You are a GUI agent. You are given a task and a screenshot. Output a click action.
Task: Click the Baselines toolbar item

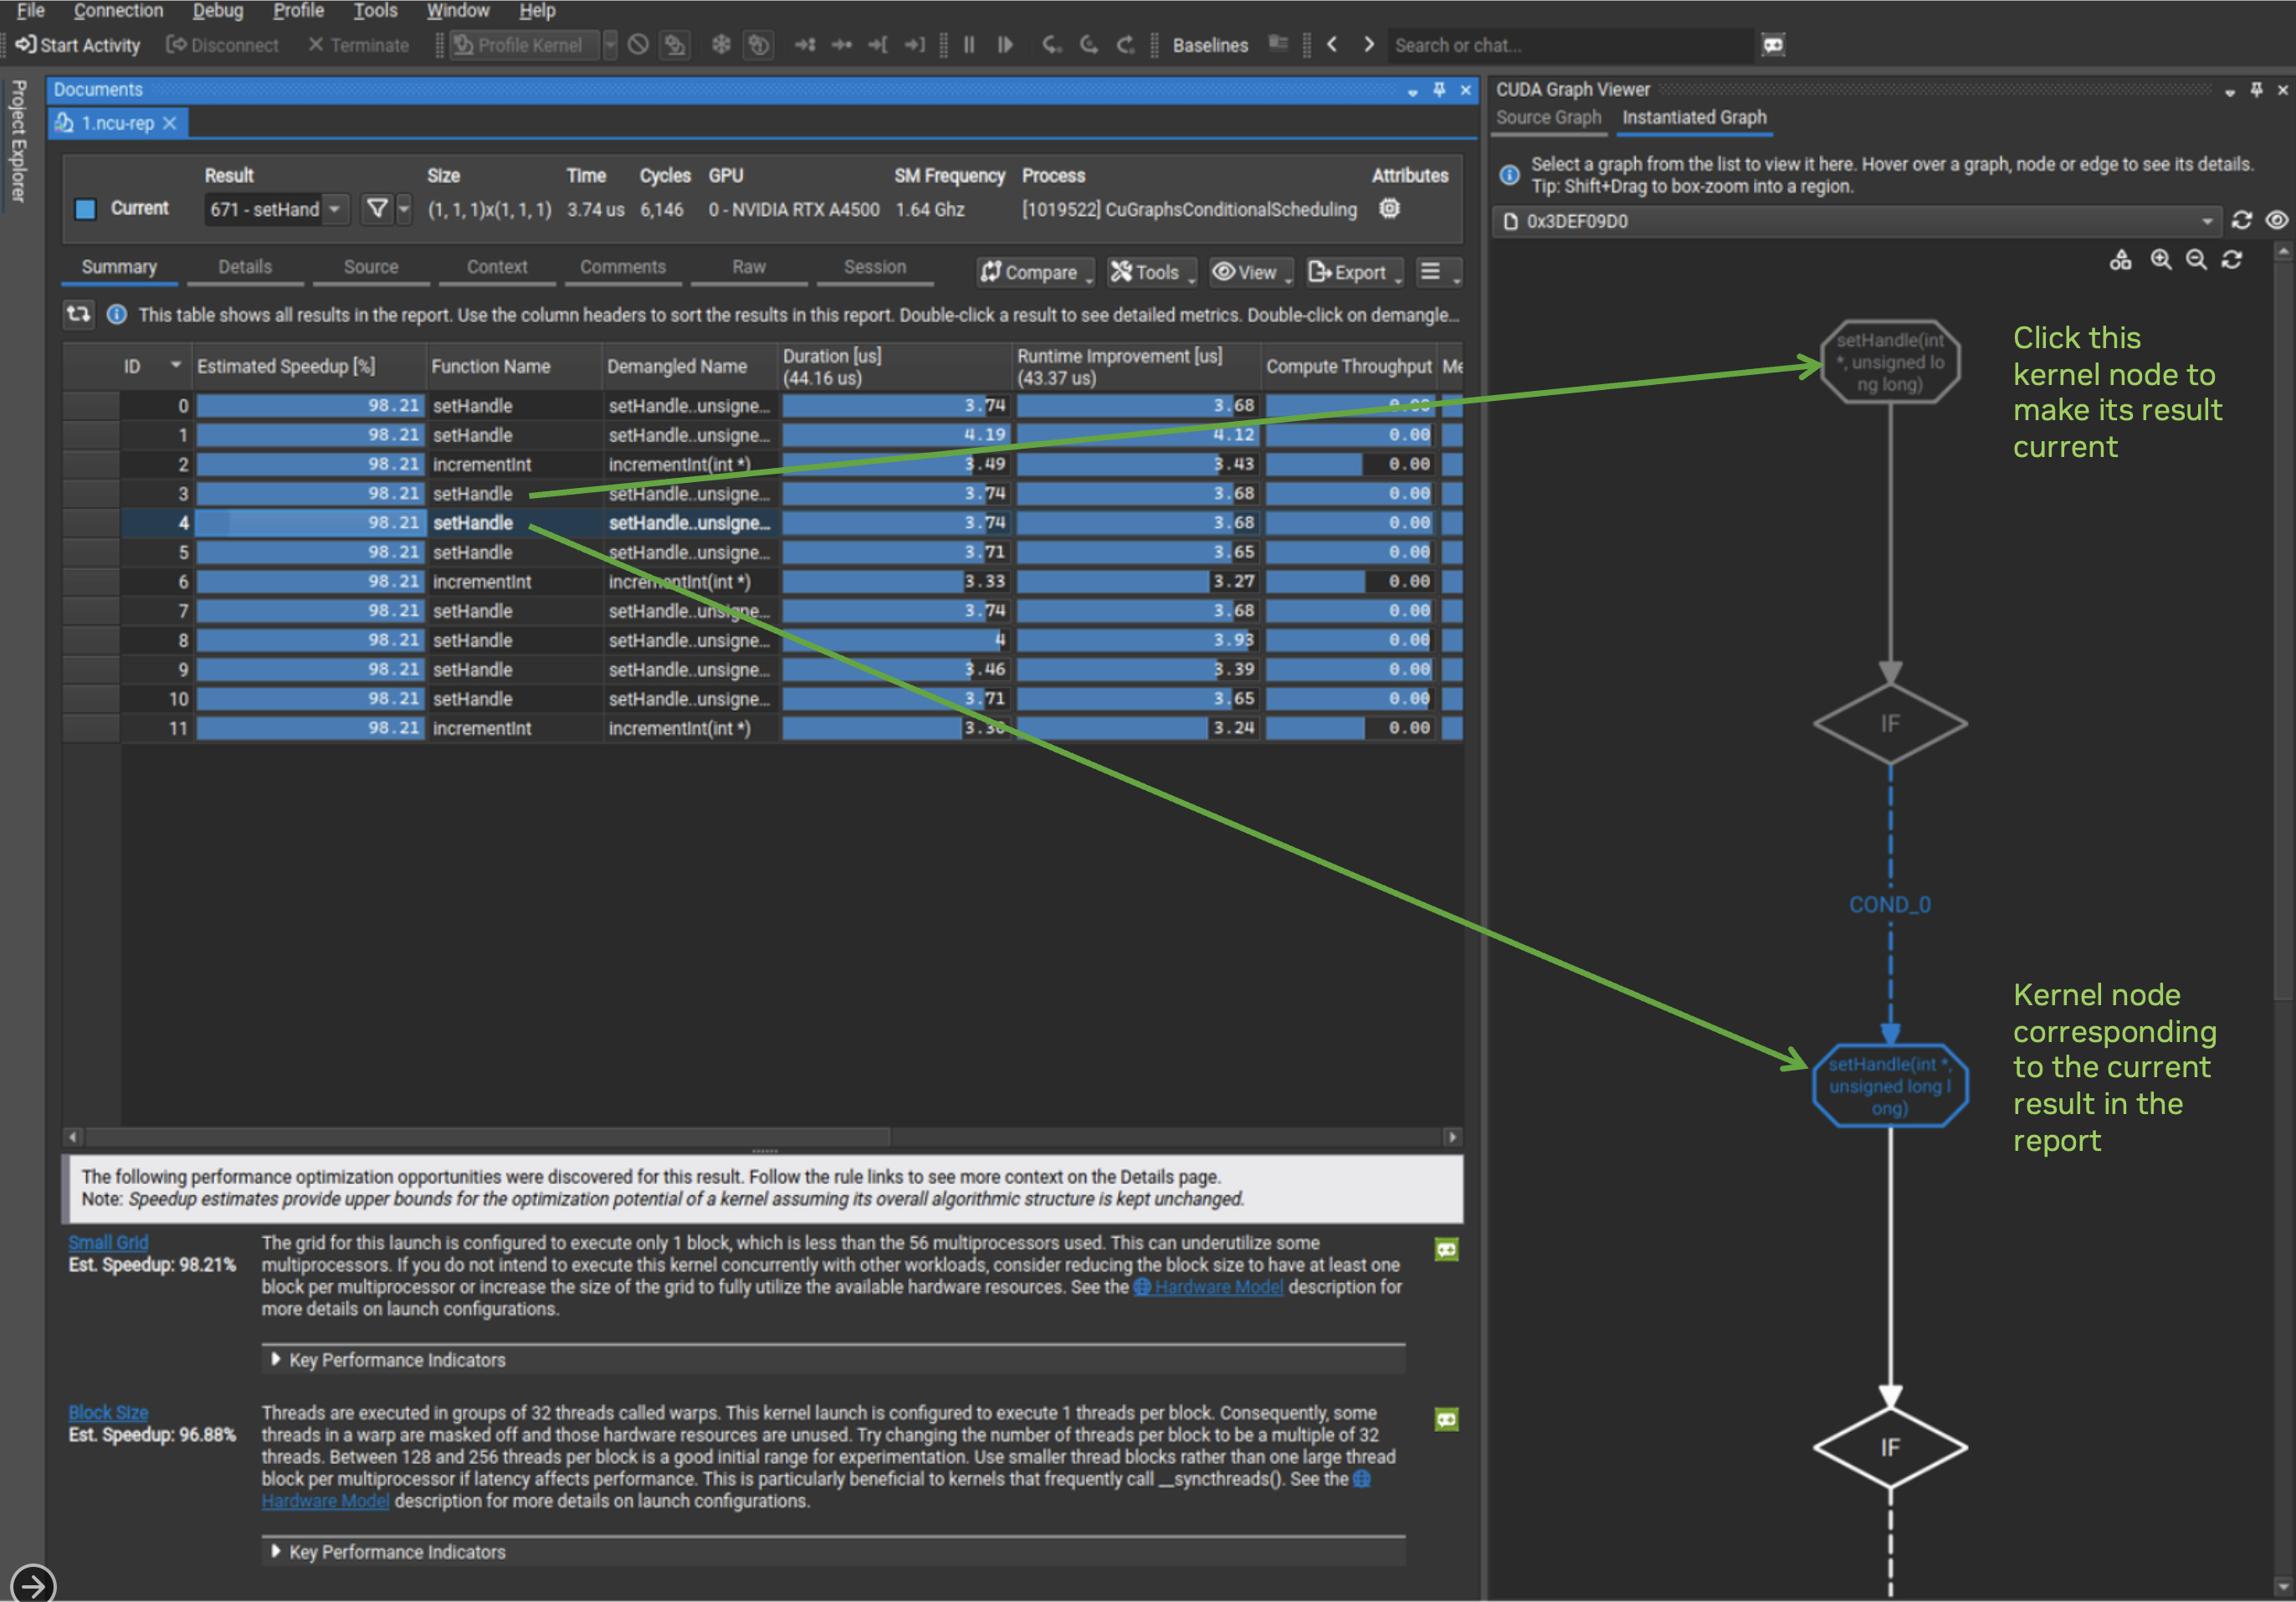1210,45
